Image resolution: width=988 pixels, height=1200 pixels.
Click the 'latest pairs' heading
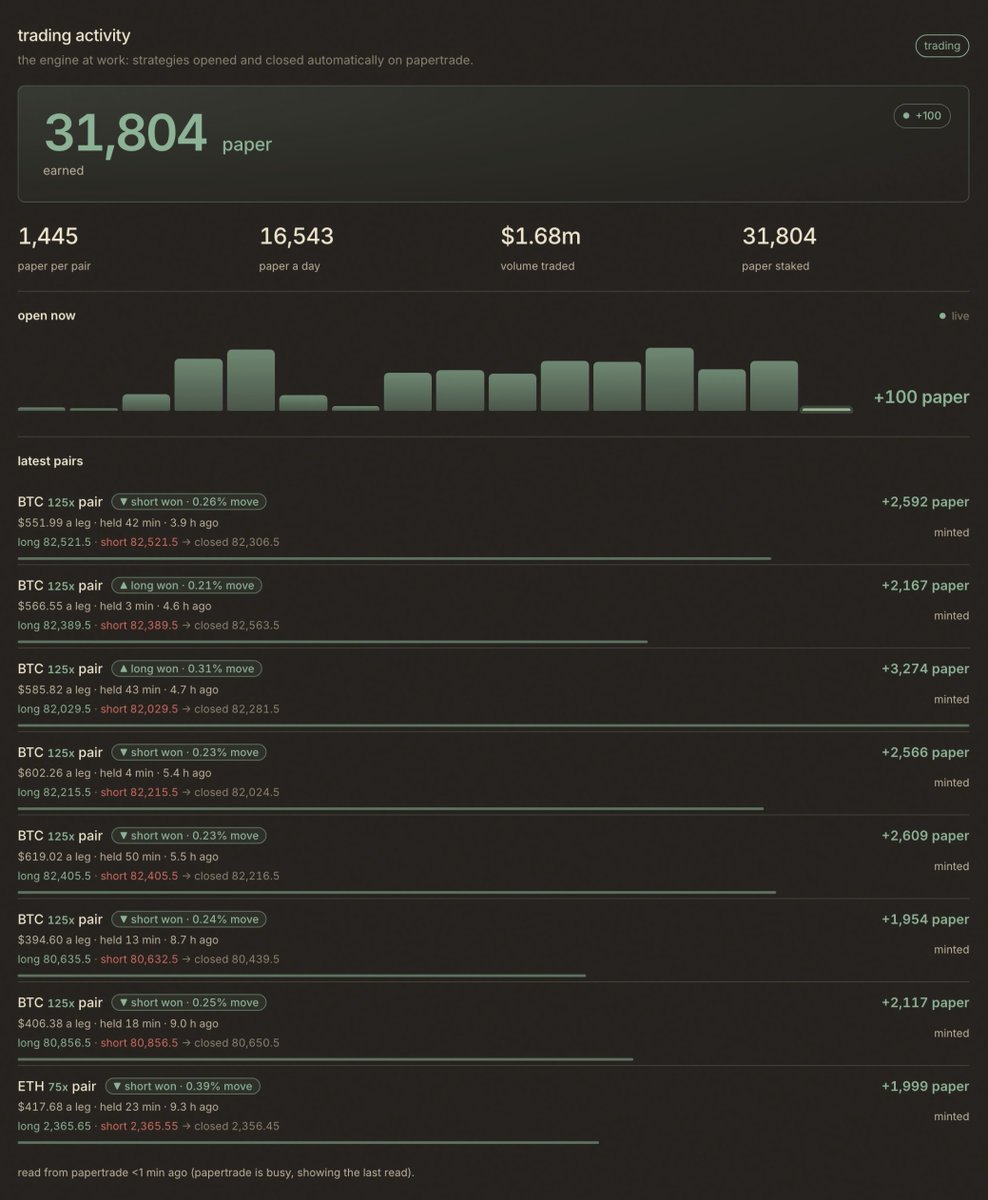pos(50,461)
